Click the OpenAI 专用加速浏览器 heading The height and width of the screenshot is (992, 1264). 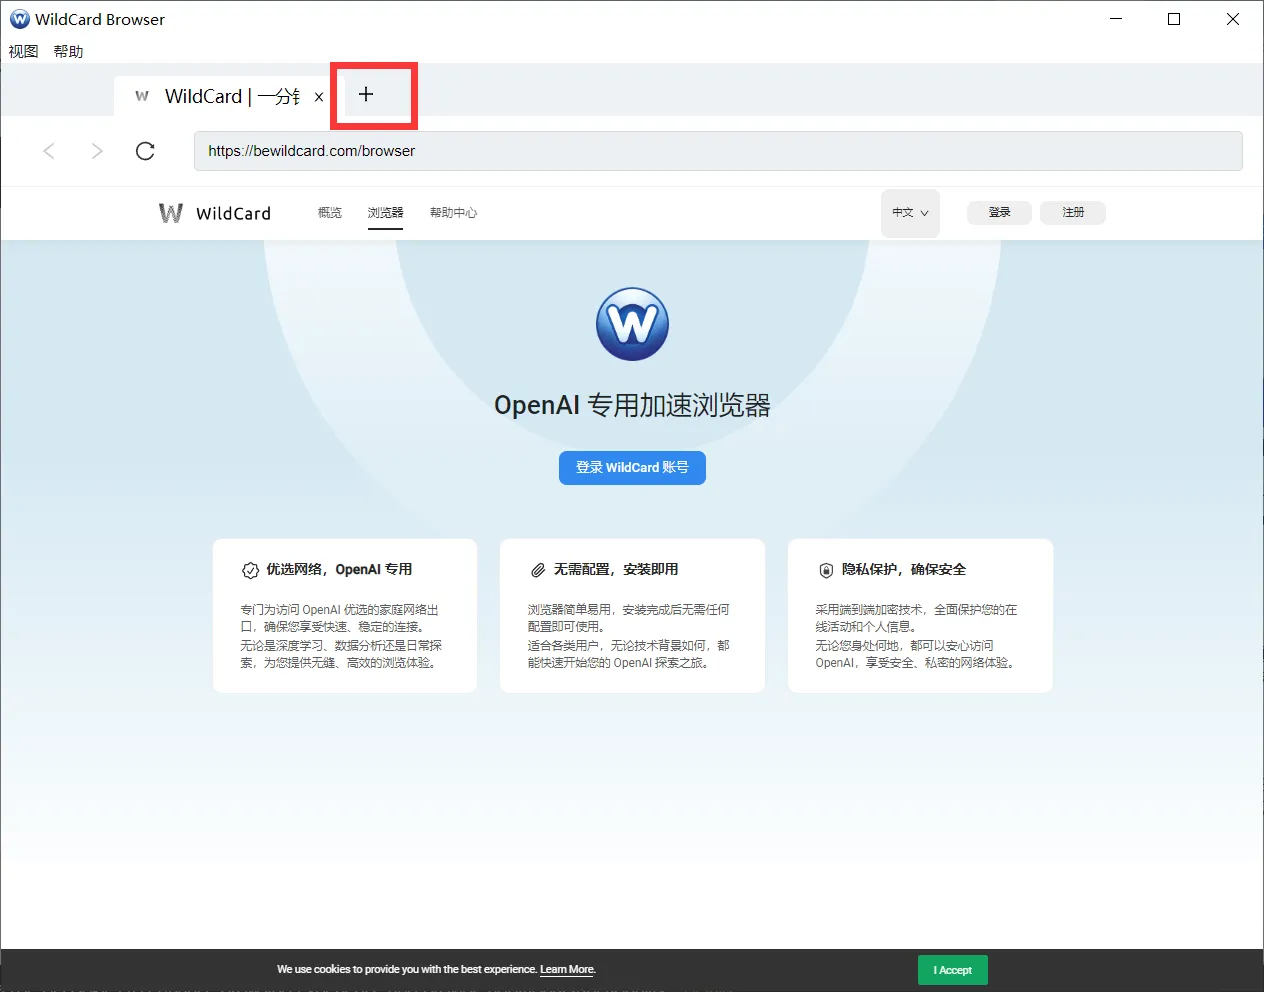coord(632,405)
